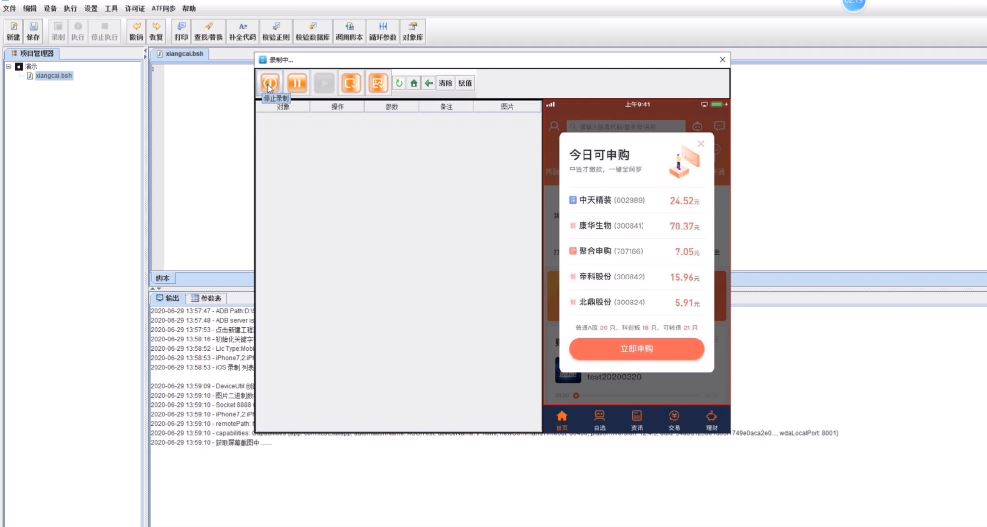Click the fourth orange icon in the recording toolbar
The image size is (987, 527).
351,82
